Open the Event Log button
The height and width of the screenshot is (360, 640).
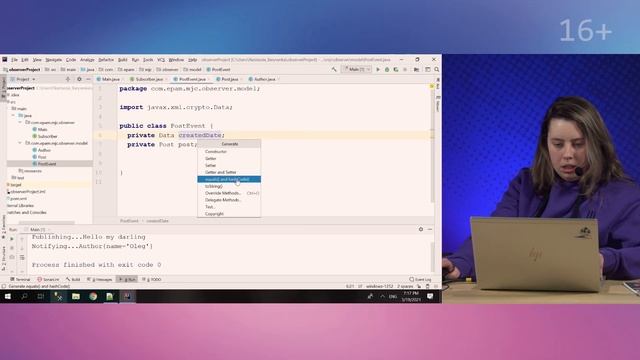(420, 280)
